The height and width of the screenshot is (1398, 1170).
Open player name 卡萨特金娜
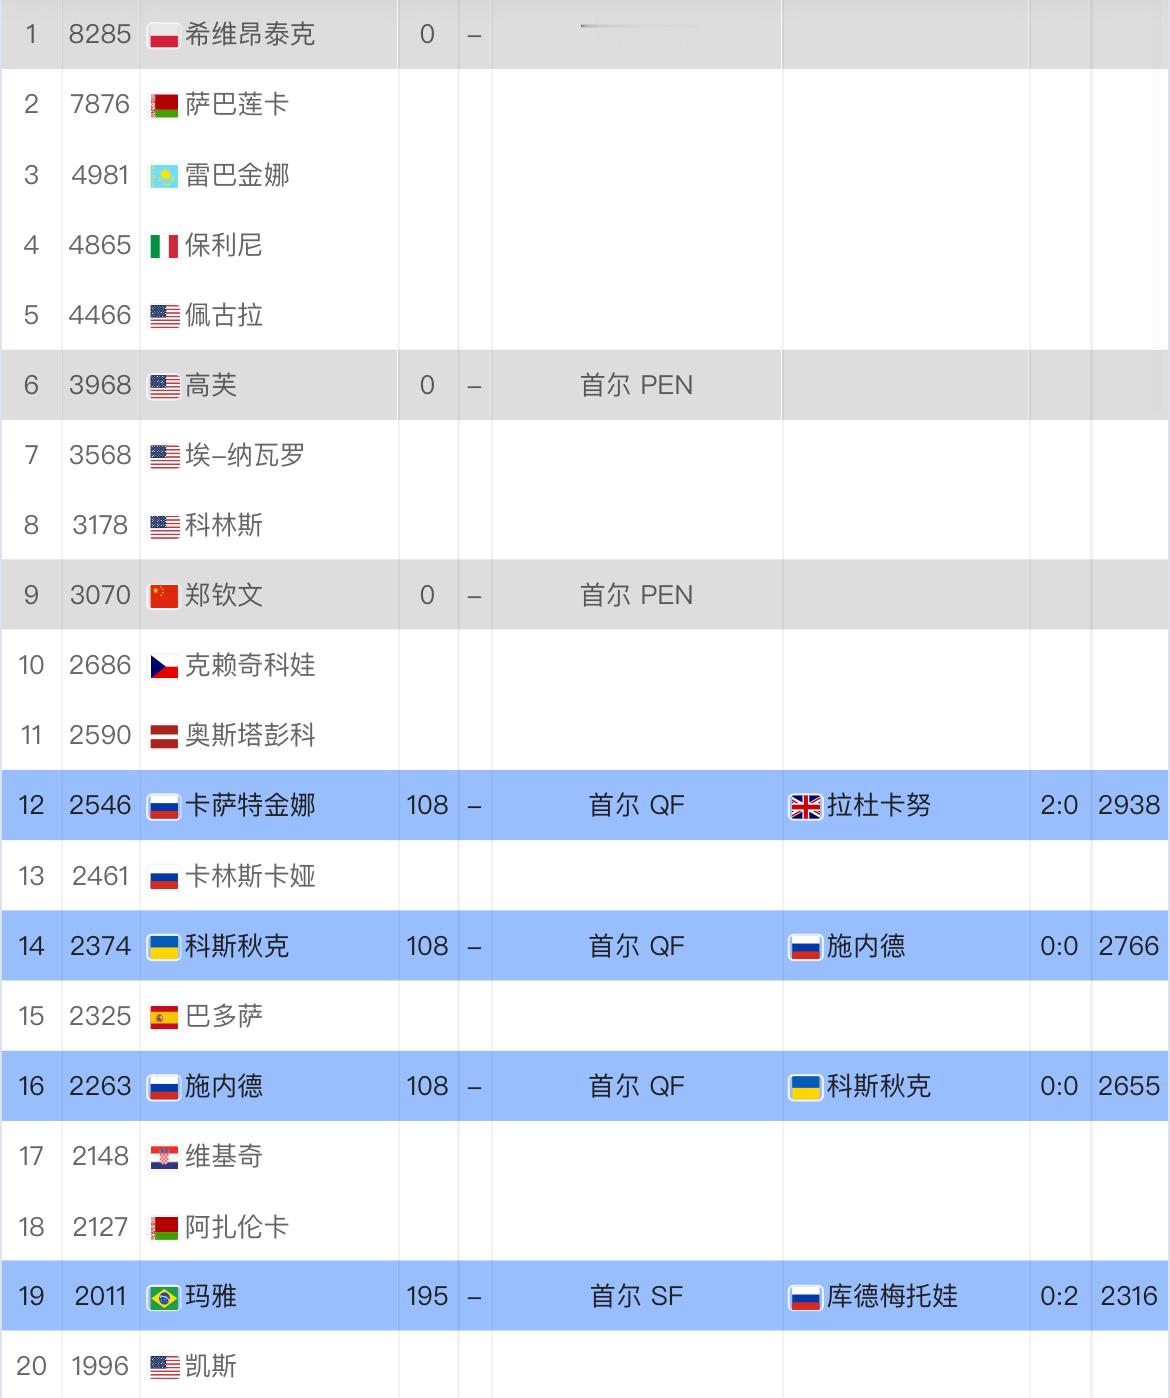point(250,805)
